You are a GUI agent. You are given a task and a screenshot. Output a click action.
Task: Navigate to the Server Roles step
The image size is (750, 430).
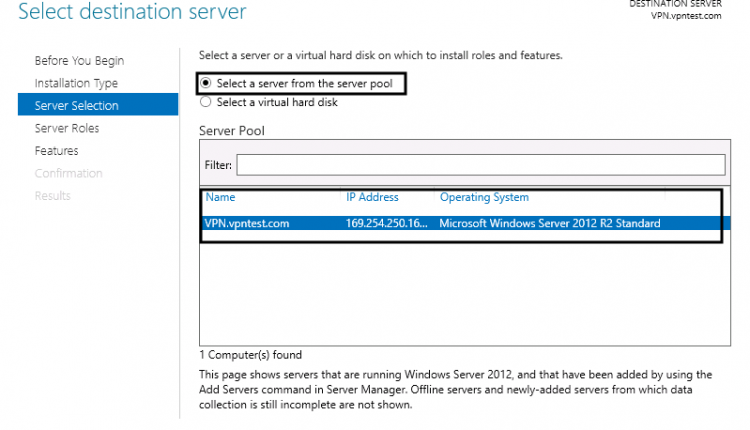(x=67, y=128)
